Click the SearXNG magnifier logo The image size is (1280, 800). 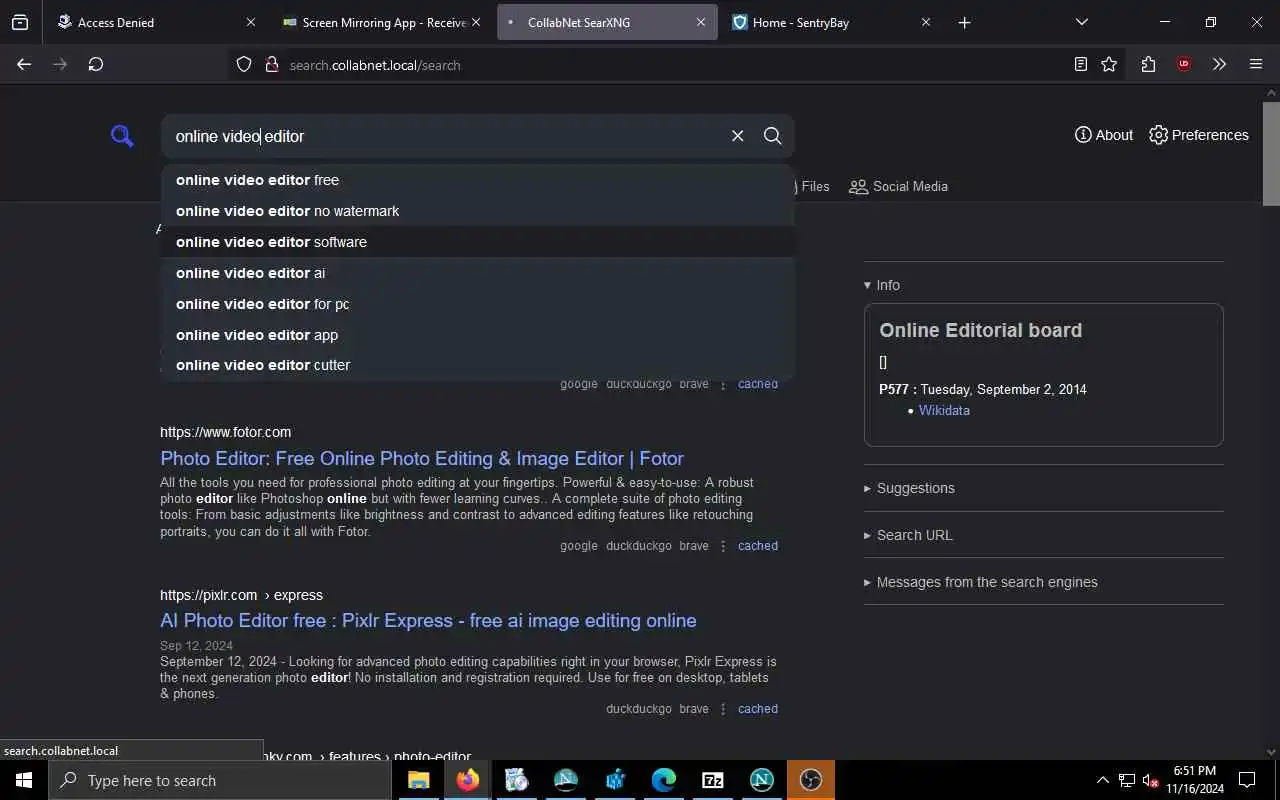pos(122,136)
